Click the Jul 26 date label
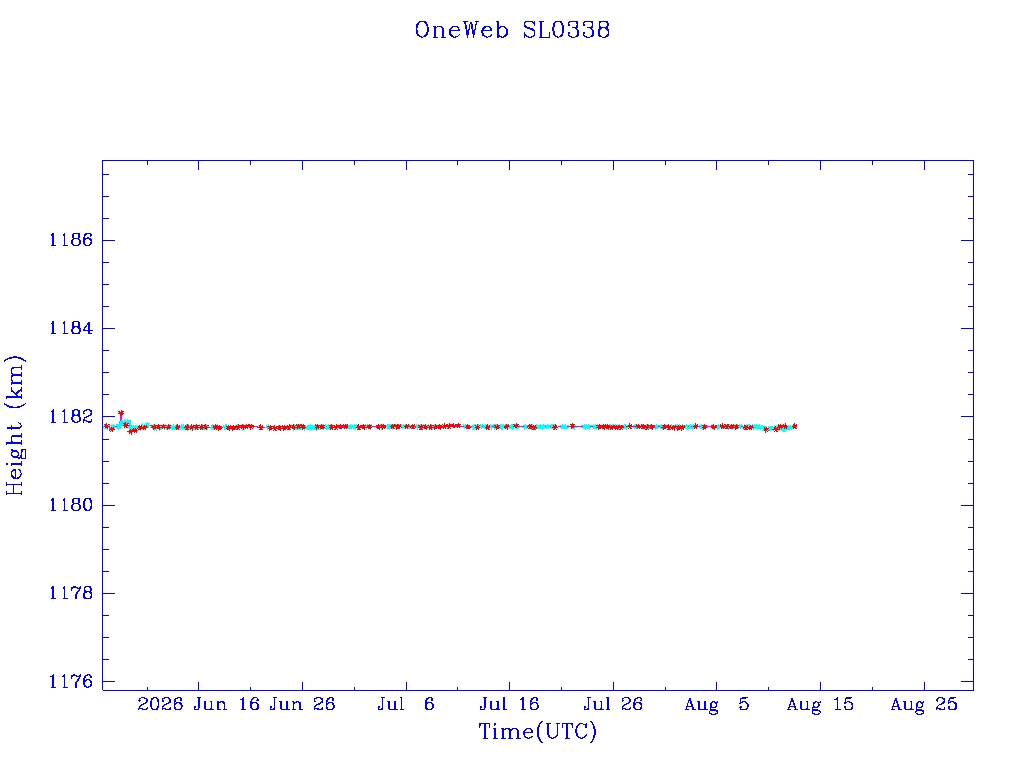 613,704
